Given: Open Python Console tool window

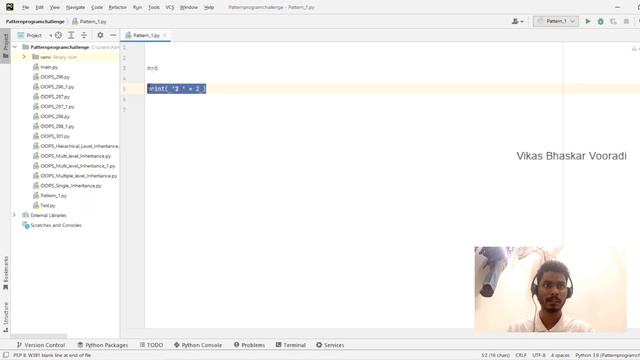Looking at the screenshot, I should 198,345.
